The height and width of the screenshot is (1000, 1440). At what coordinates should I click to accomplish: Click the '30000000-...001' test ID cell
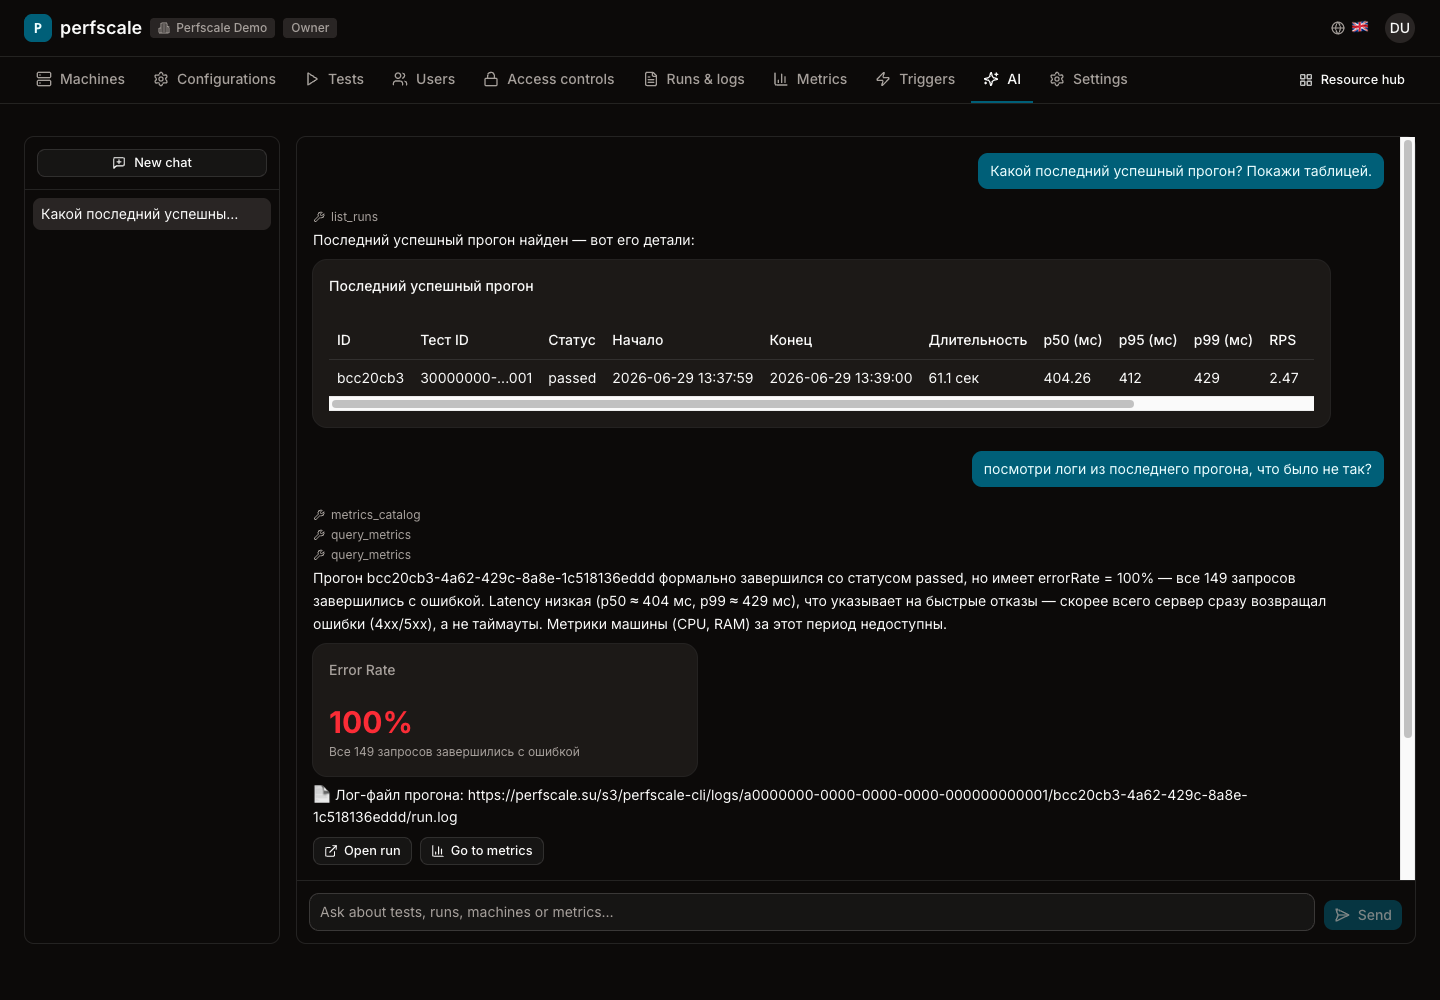click(x=476, y=378)
